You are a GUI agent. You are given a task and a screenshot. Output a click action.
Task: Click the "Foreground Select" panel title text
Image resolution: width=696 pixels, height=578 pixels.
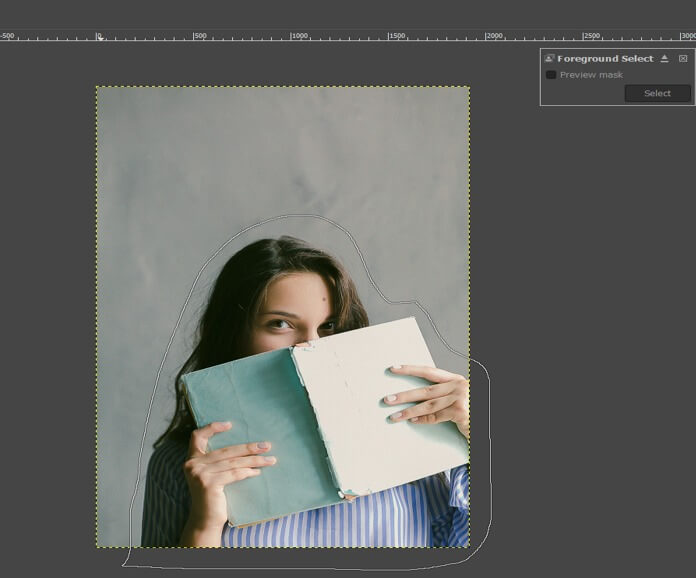pos(605,59)
